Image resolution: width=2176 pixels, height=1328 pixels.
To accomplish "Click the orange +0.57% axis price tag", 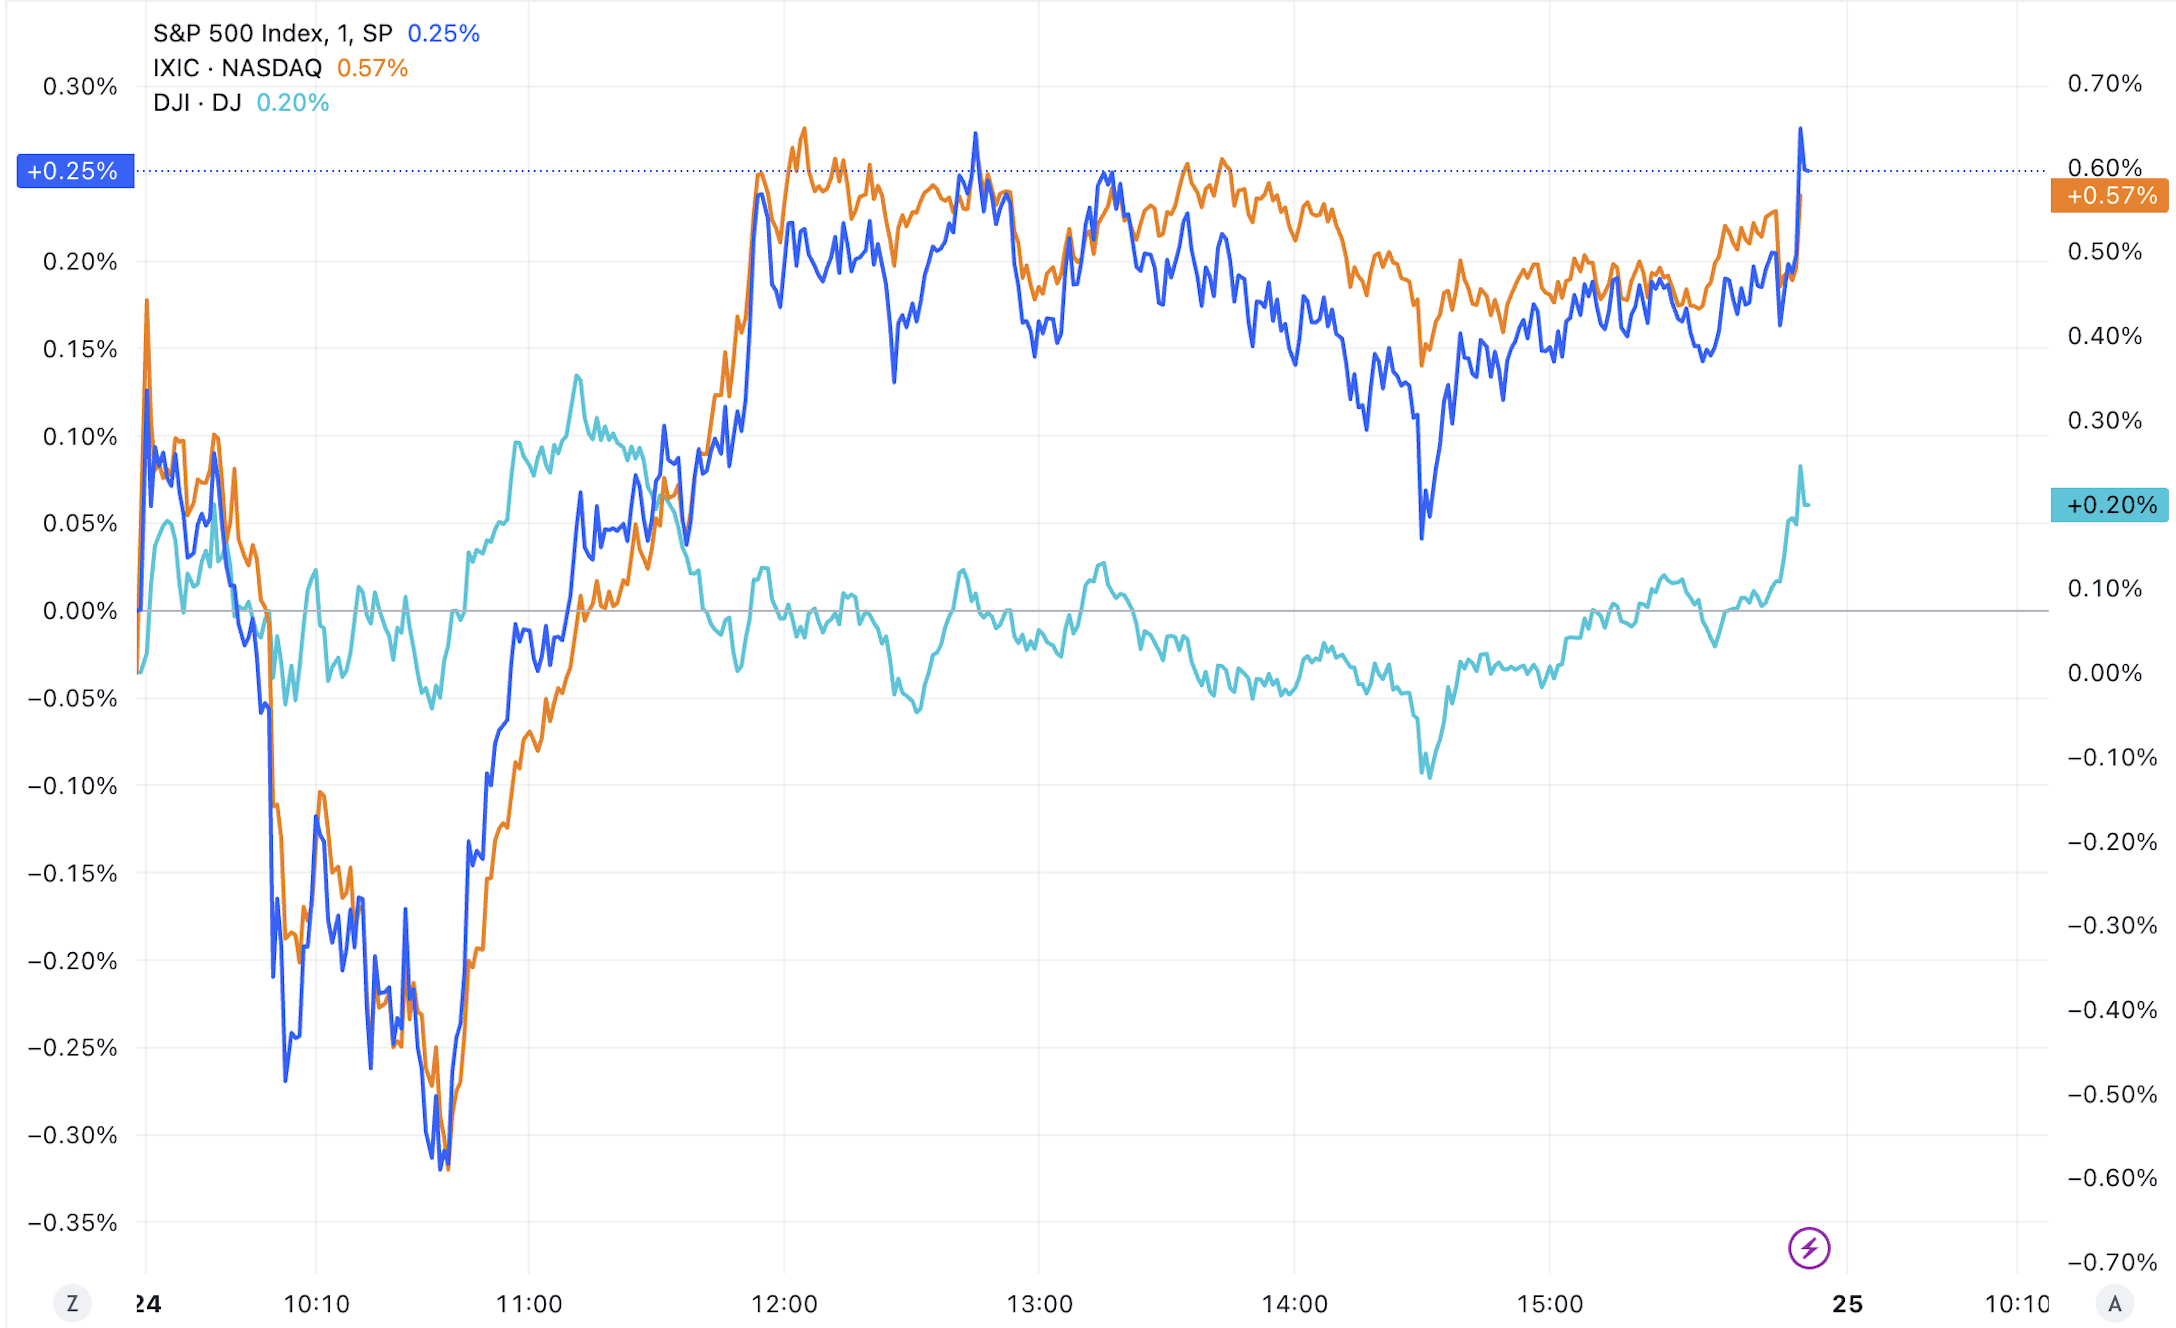I will [2109, 195].
